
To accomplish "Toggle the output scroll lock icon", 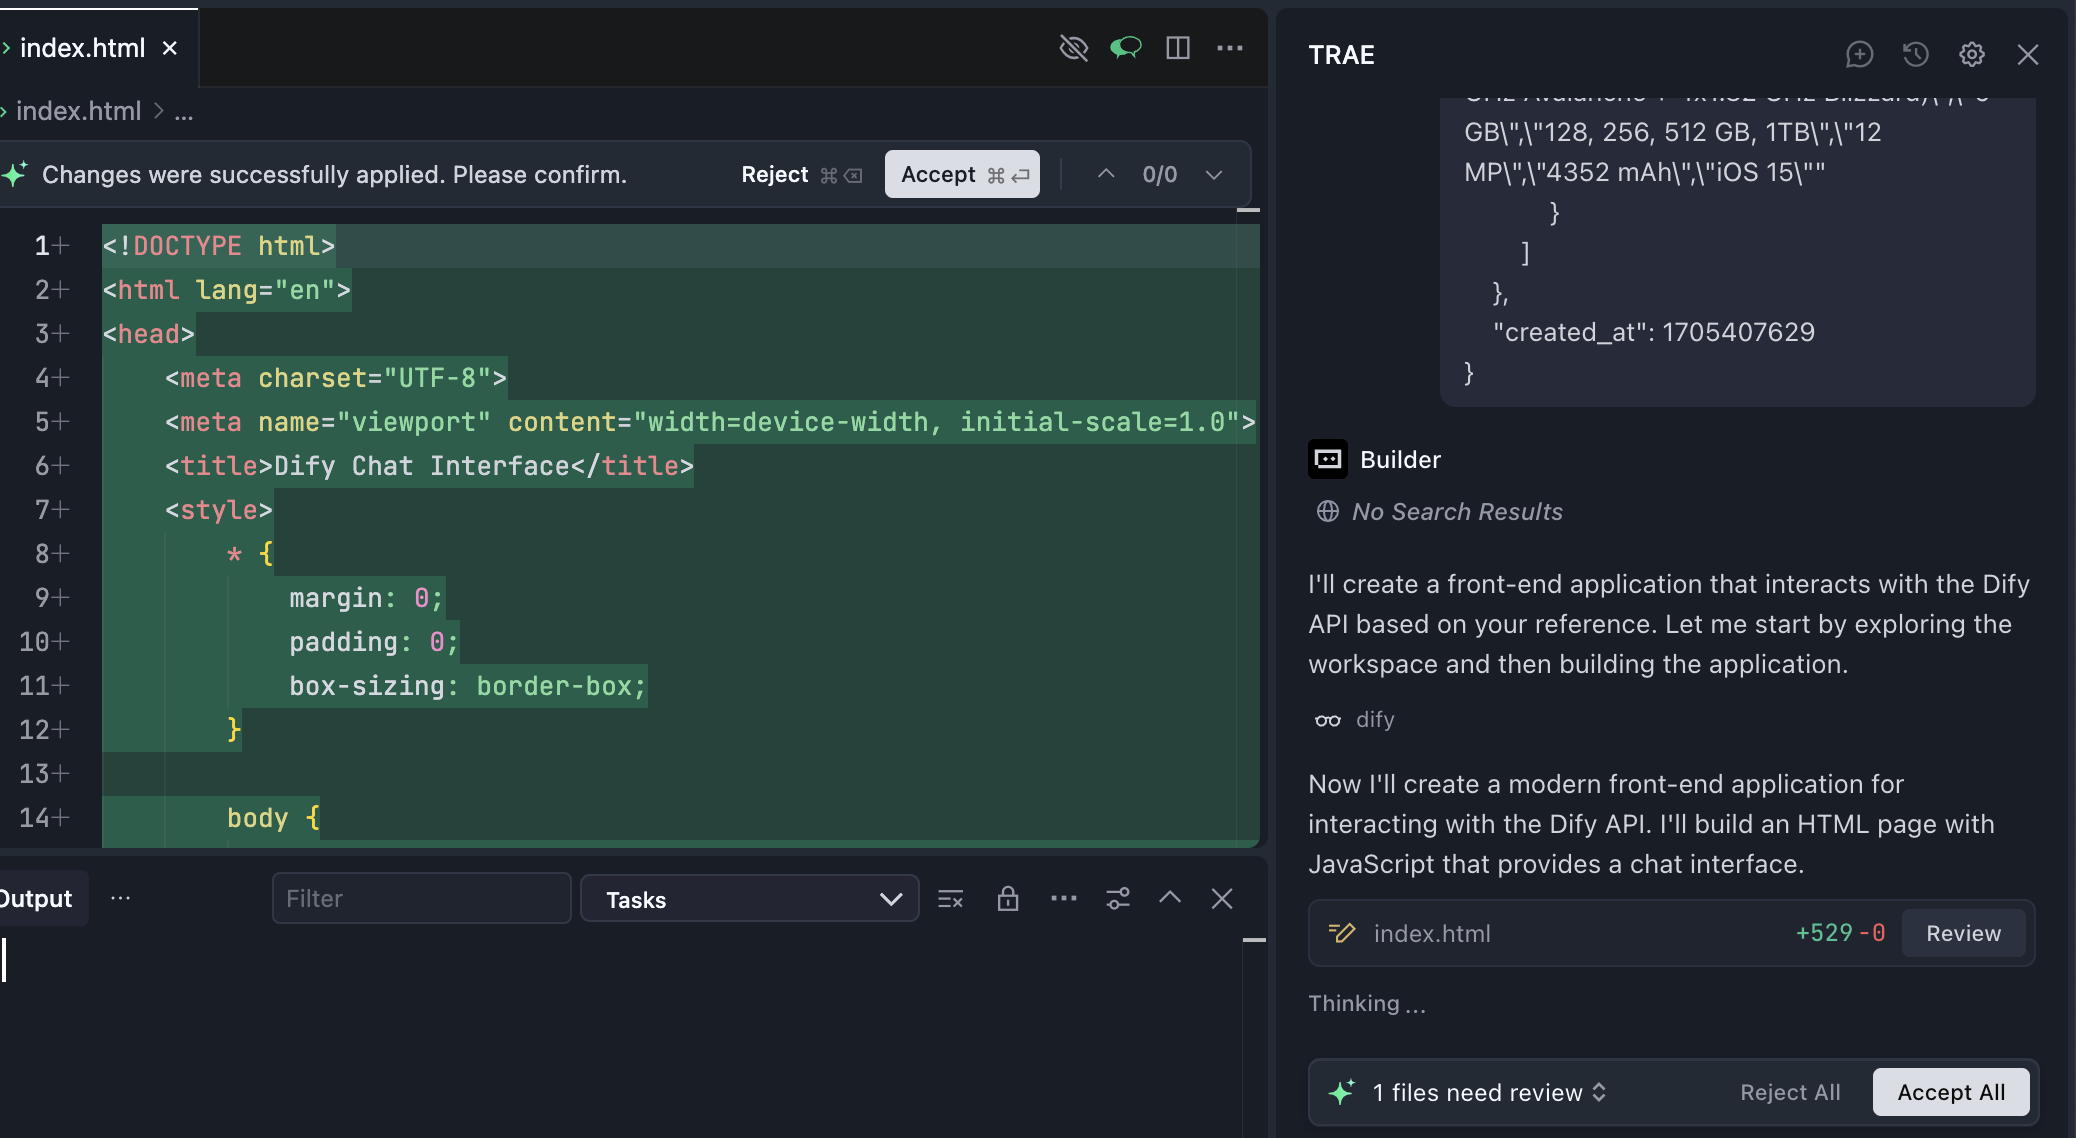I will point(1008,899).
